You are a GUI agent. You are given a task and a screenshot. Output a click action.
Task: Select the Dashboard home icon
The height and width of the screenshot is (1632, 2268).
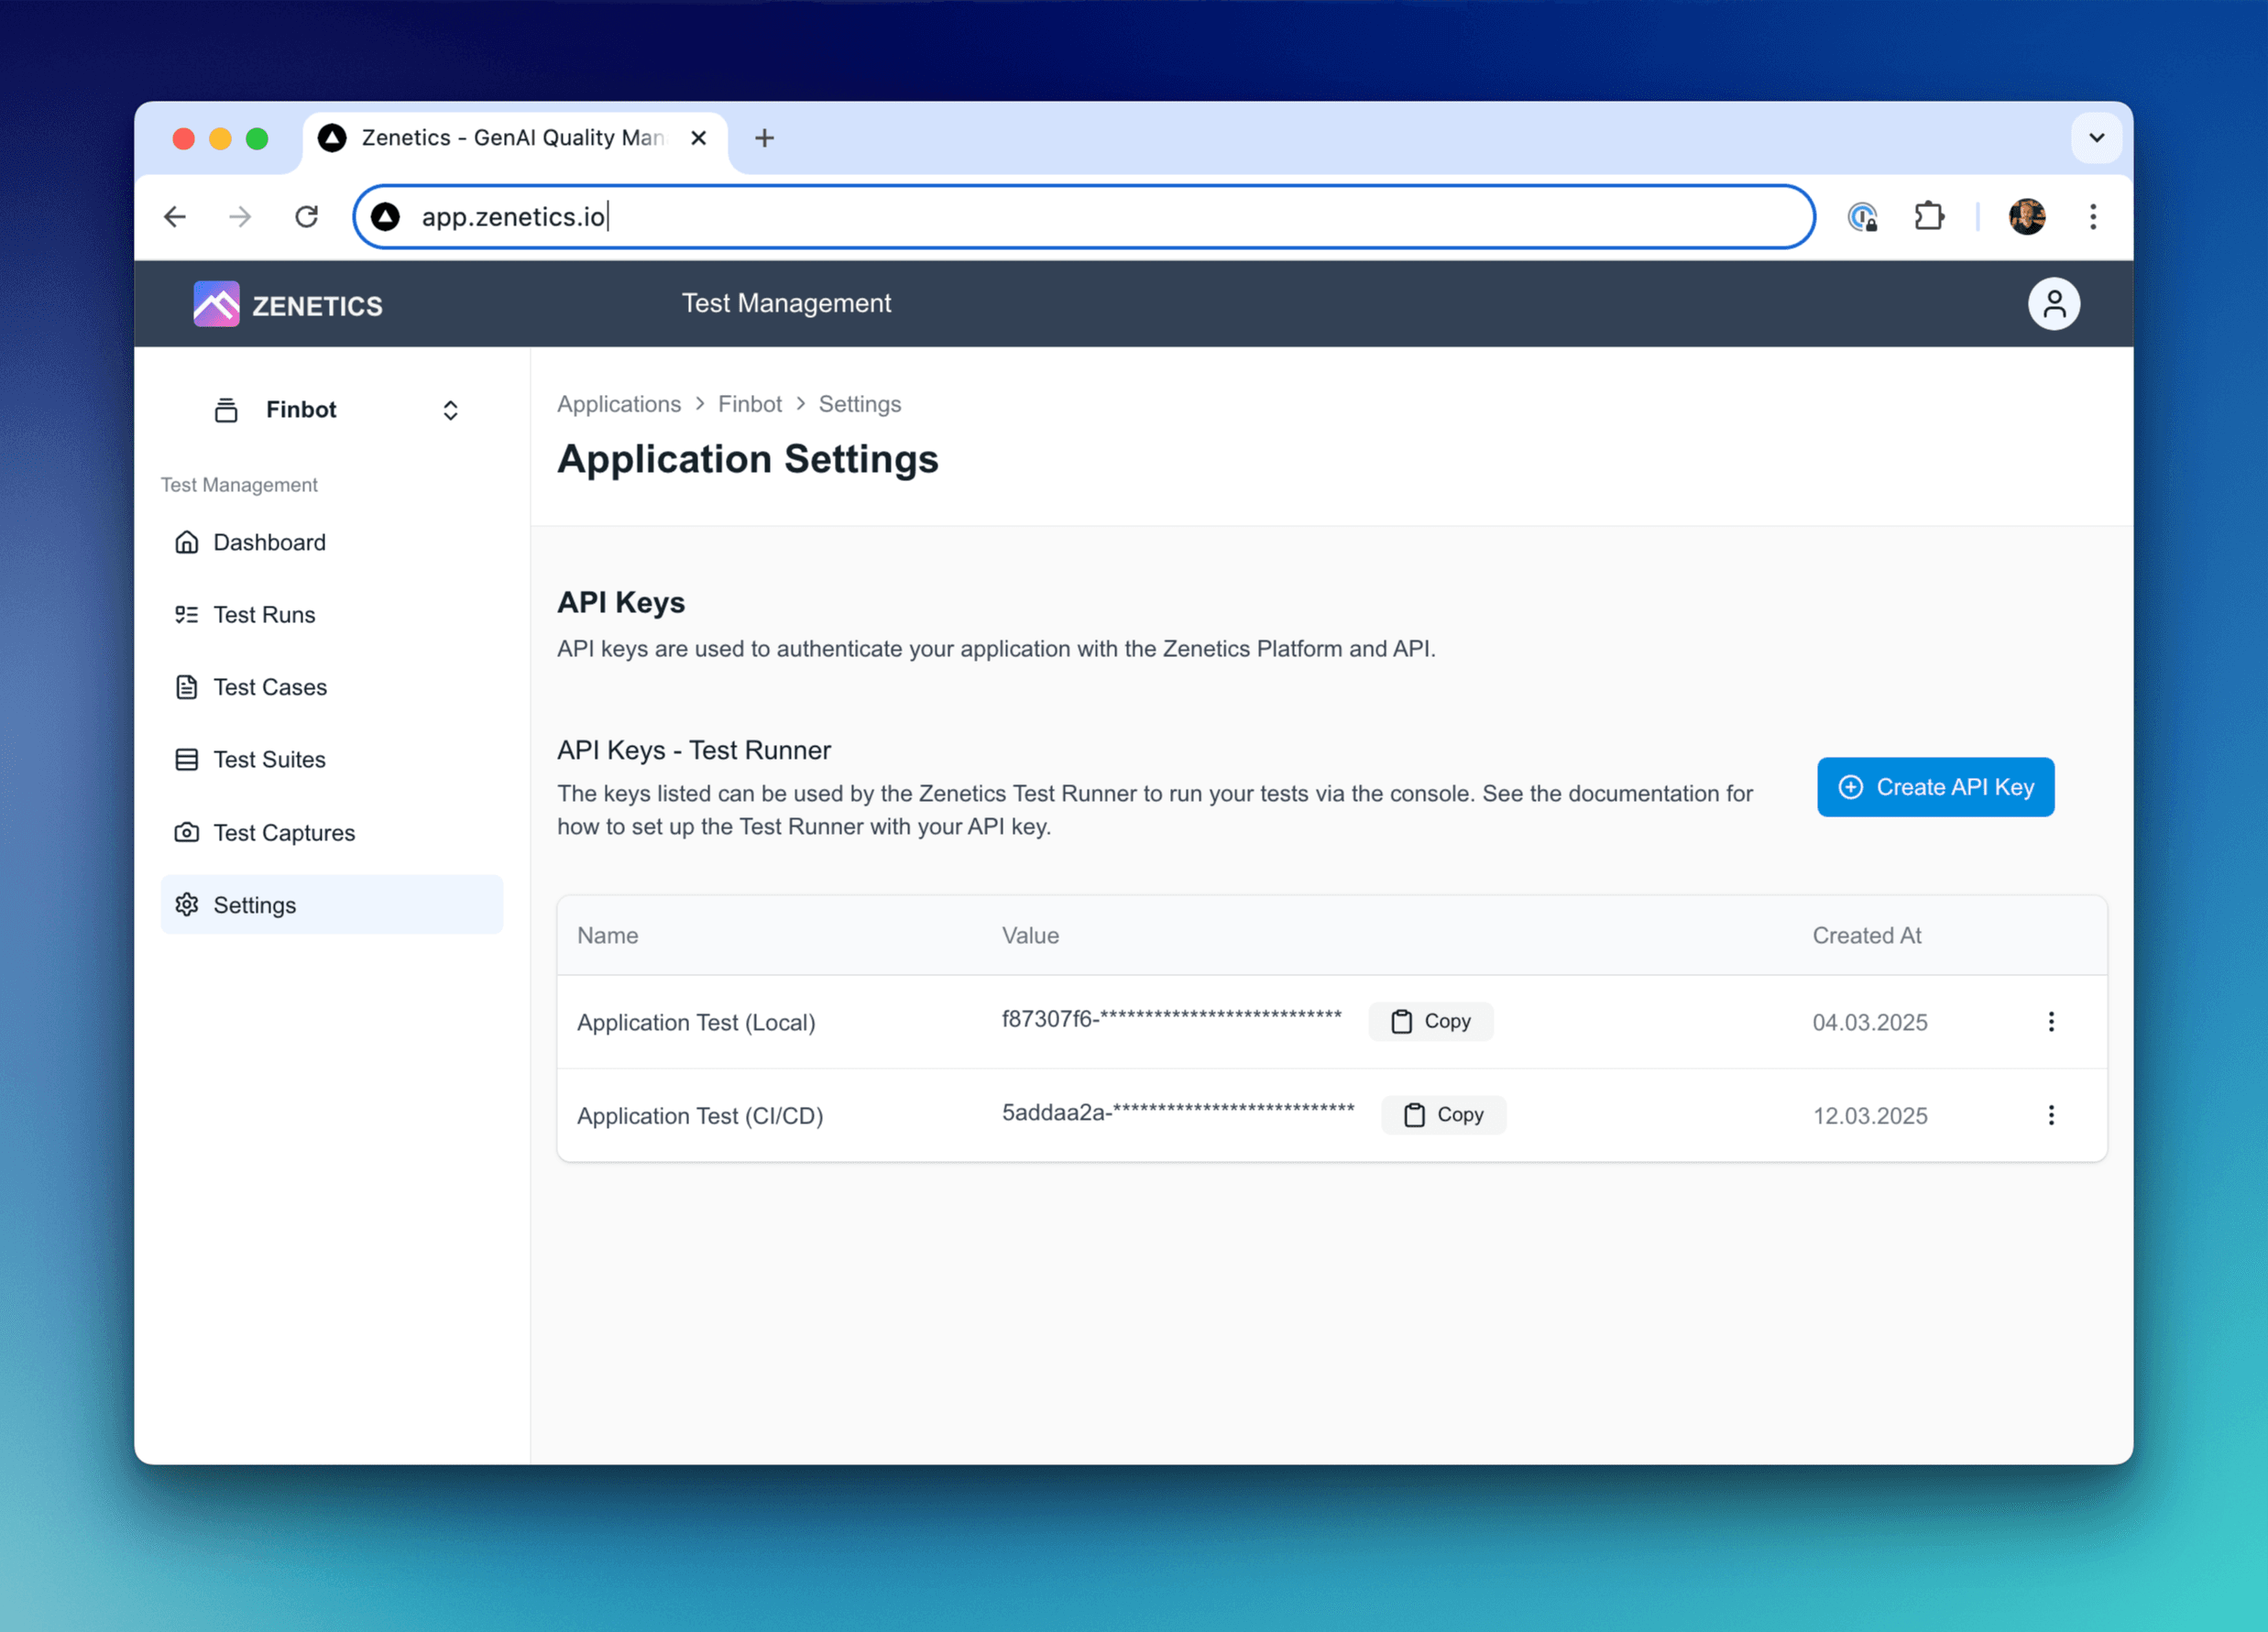(x=187, y=541)
